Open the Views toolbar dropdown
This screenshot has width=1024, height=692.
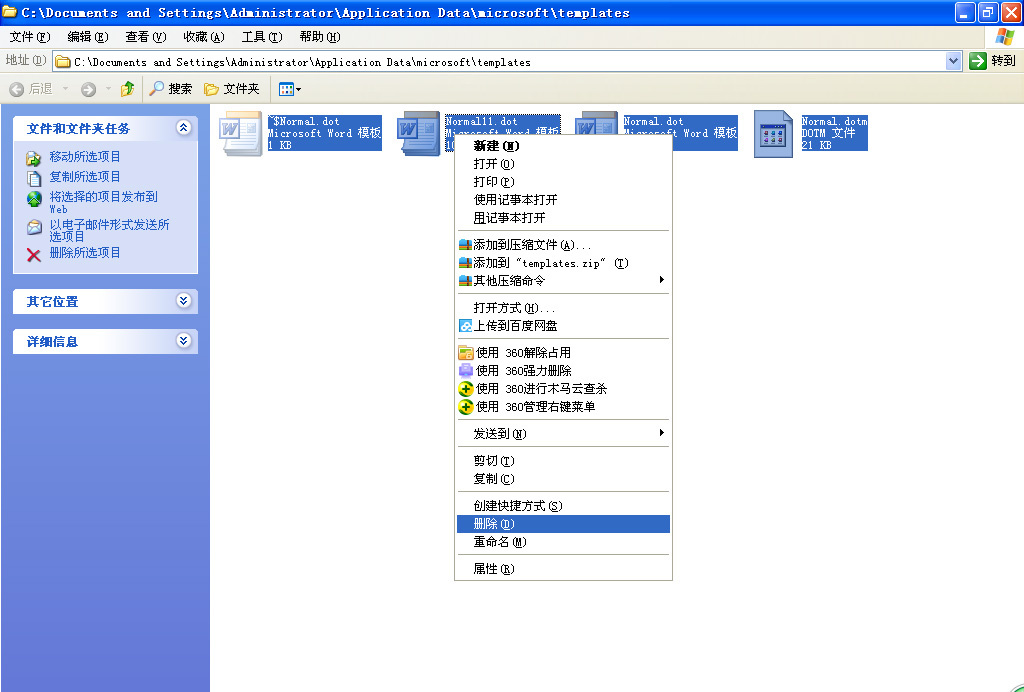coord(289,89)
